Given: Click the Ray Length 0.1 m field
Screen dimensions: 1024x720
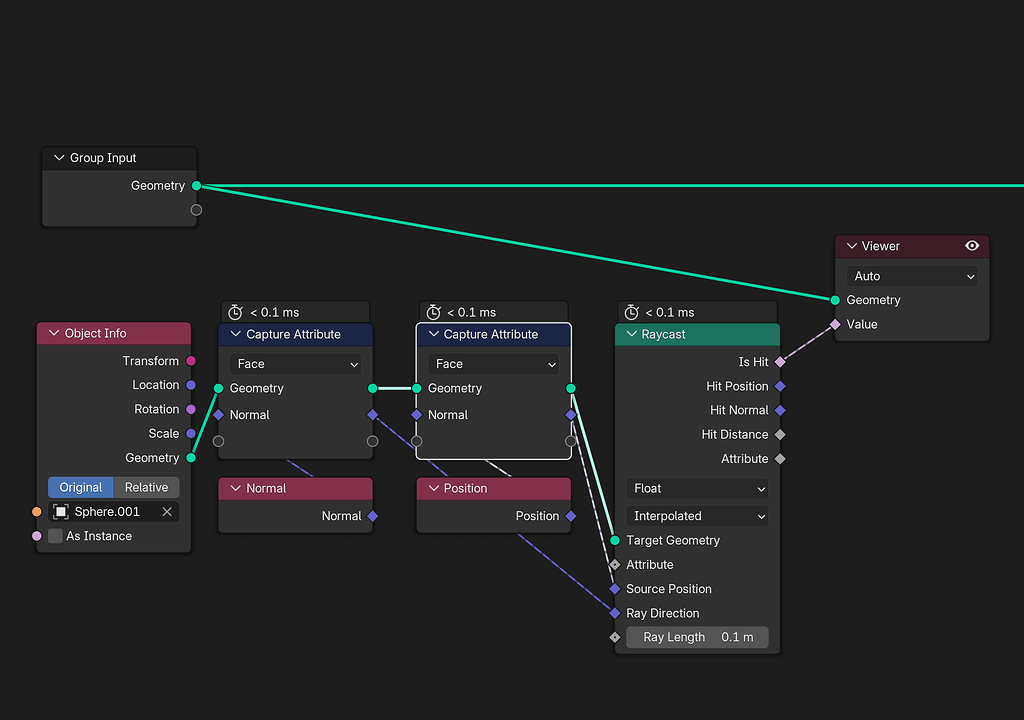Looking at the screenshot, I should click(x=697, y=637).
